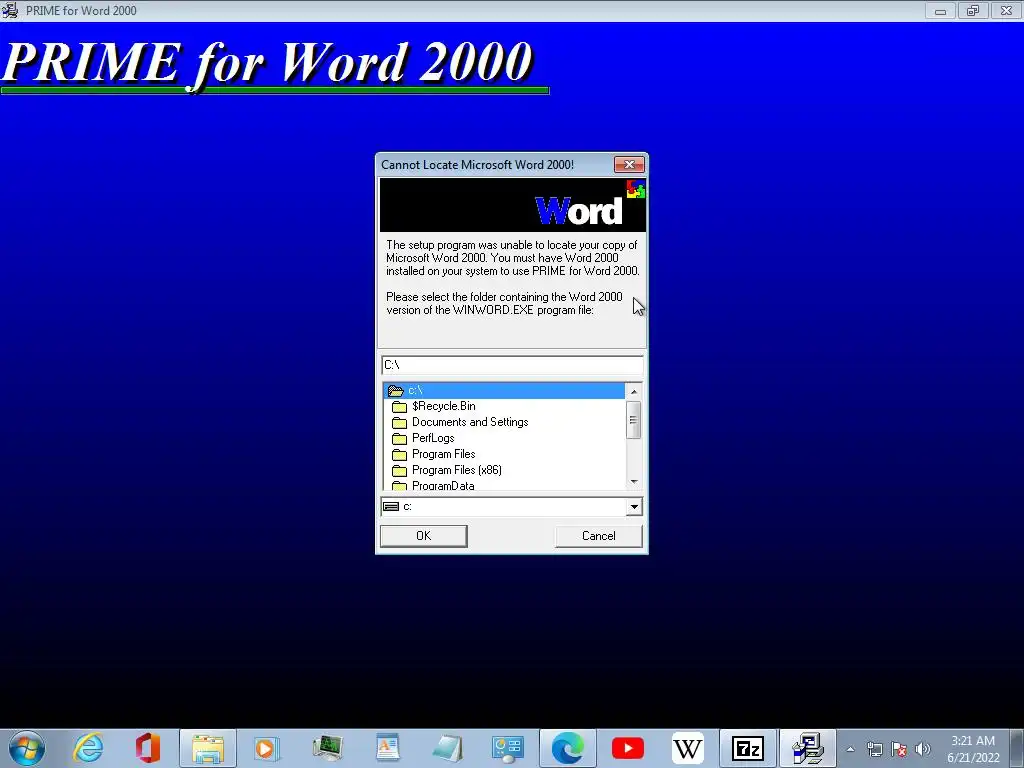Close the PRIME for Word 2000 window

pos(1006,10)
